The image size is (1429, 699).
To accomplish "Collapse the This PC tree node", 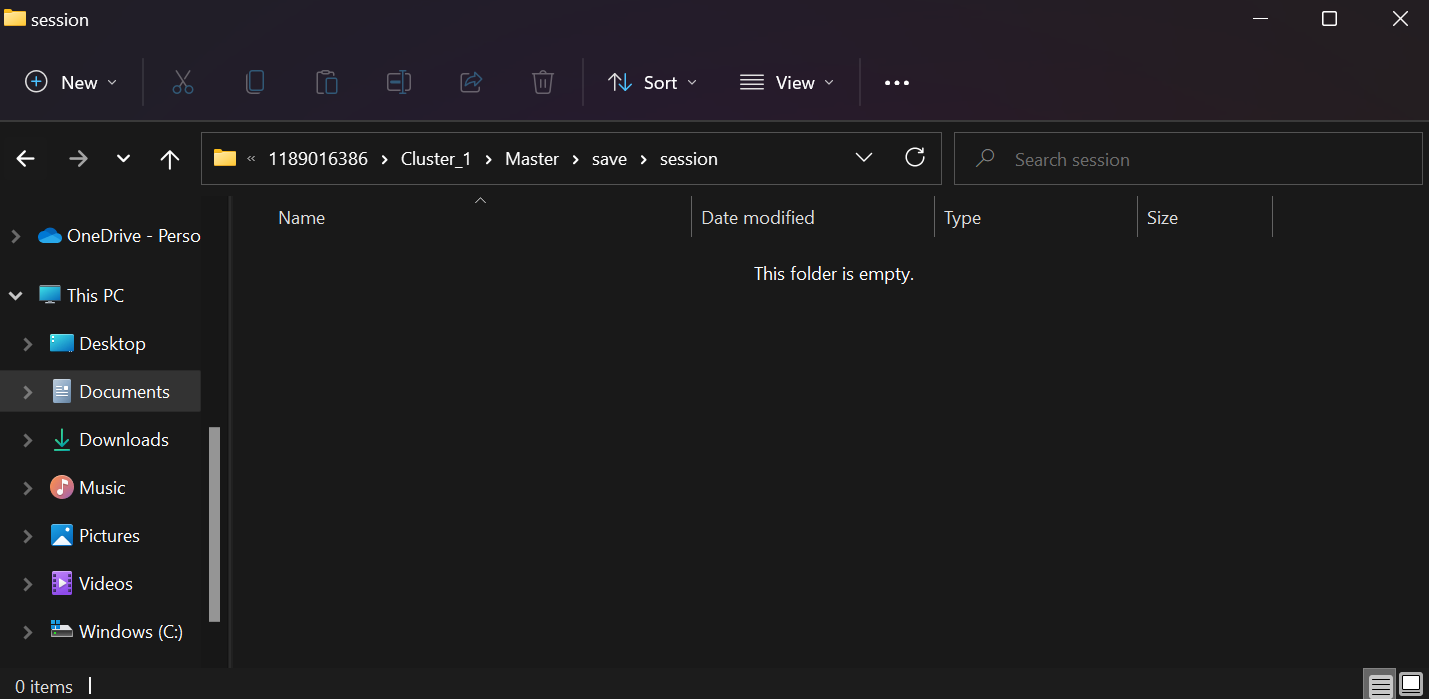I will pyautogui.click(x=16, y=296).
